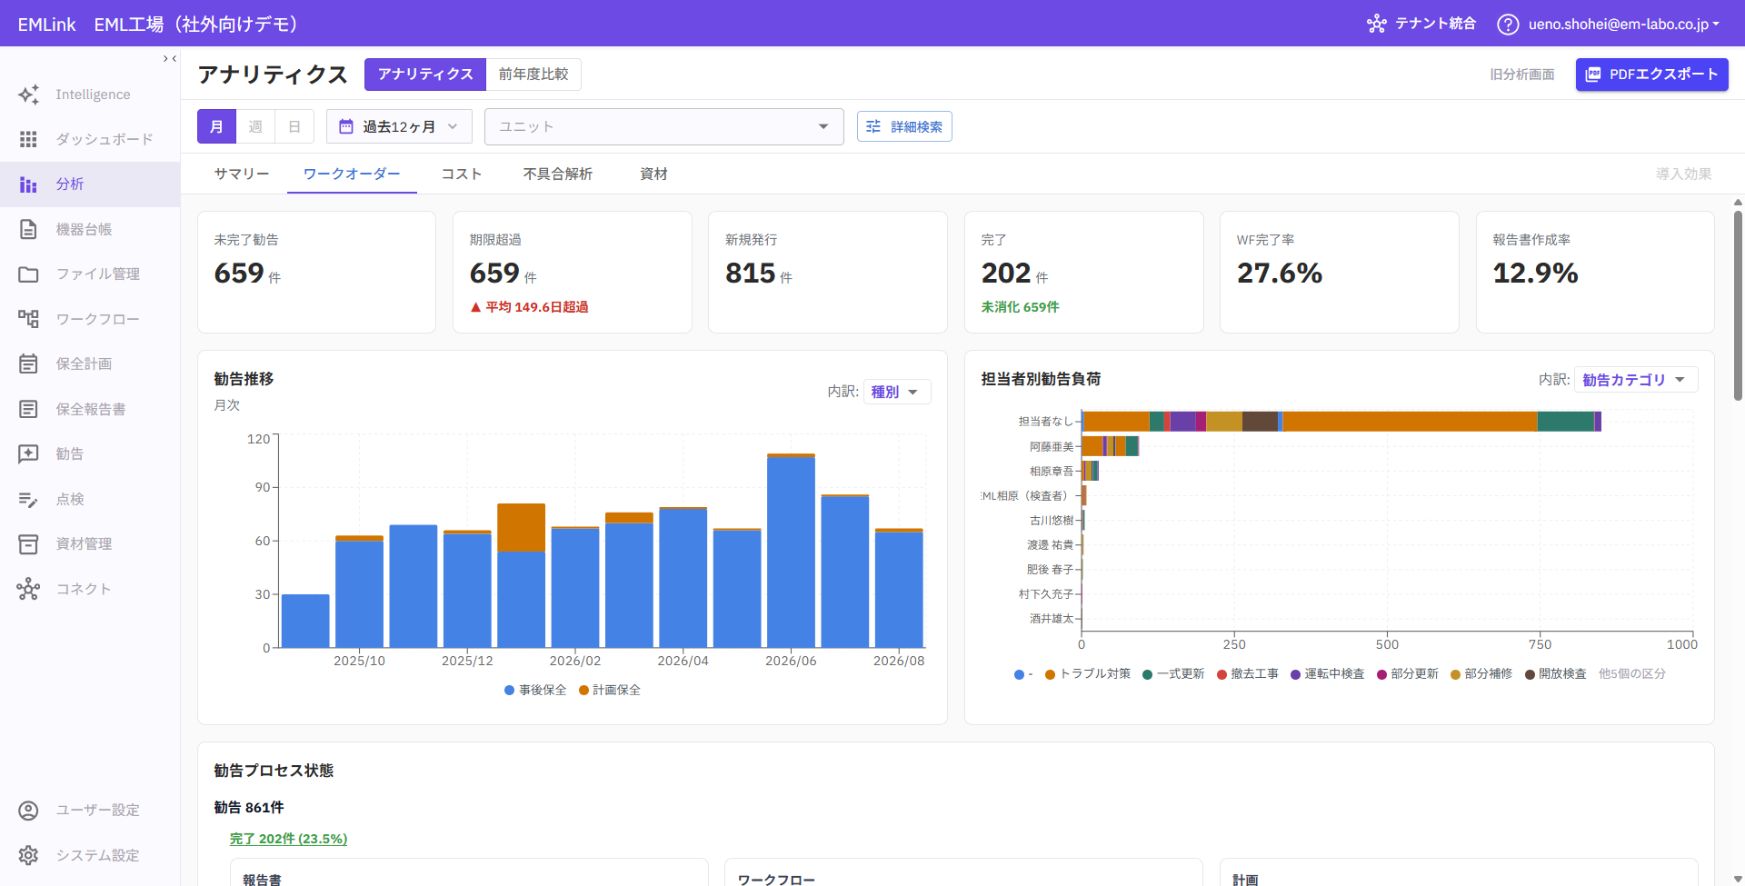
Task: Open the 過去12ヶ月 date range dropdown
Action: click(399, 127)
